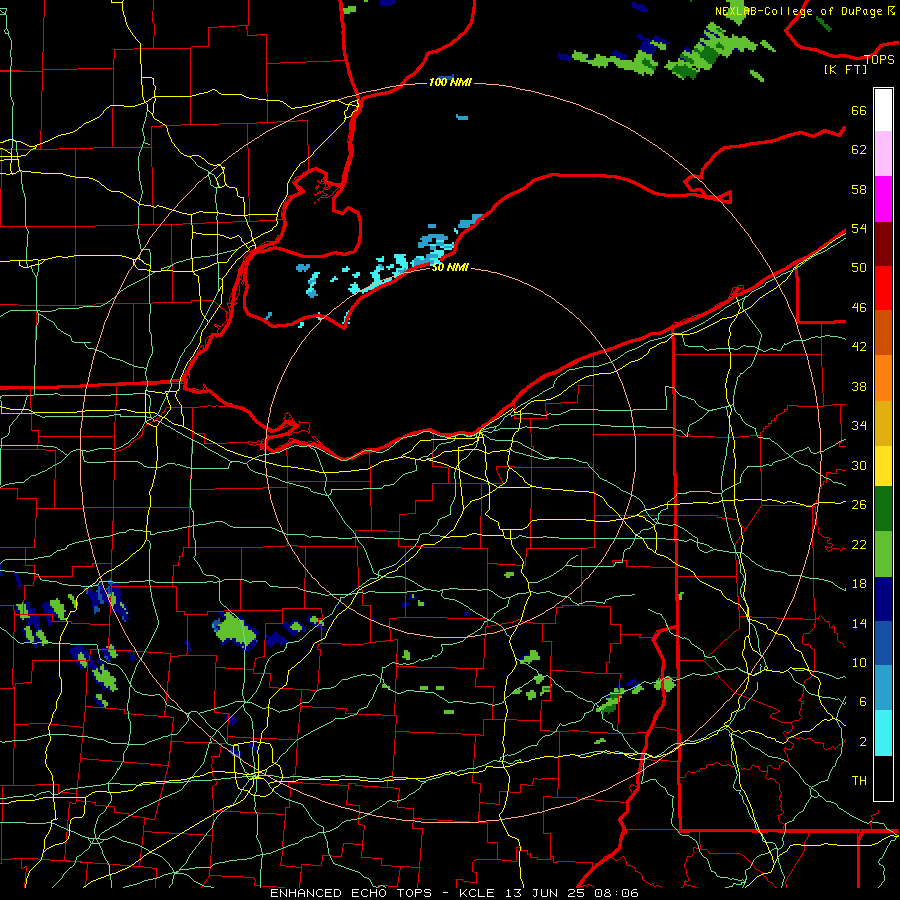Click the 58 legend label

pos(859,189)
